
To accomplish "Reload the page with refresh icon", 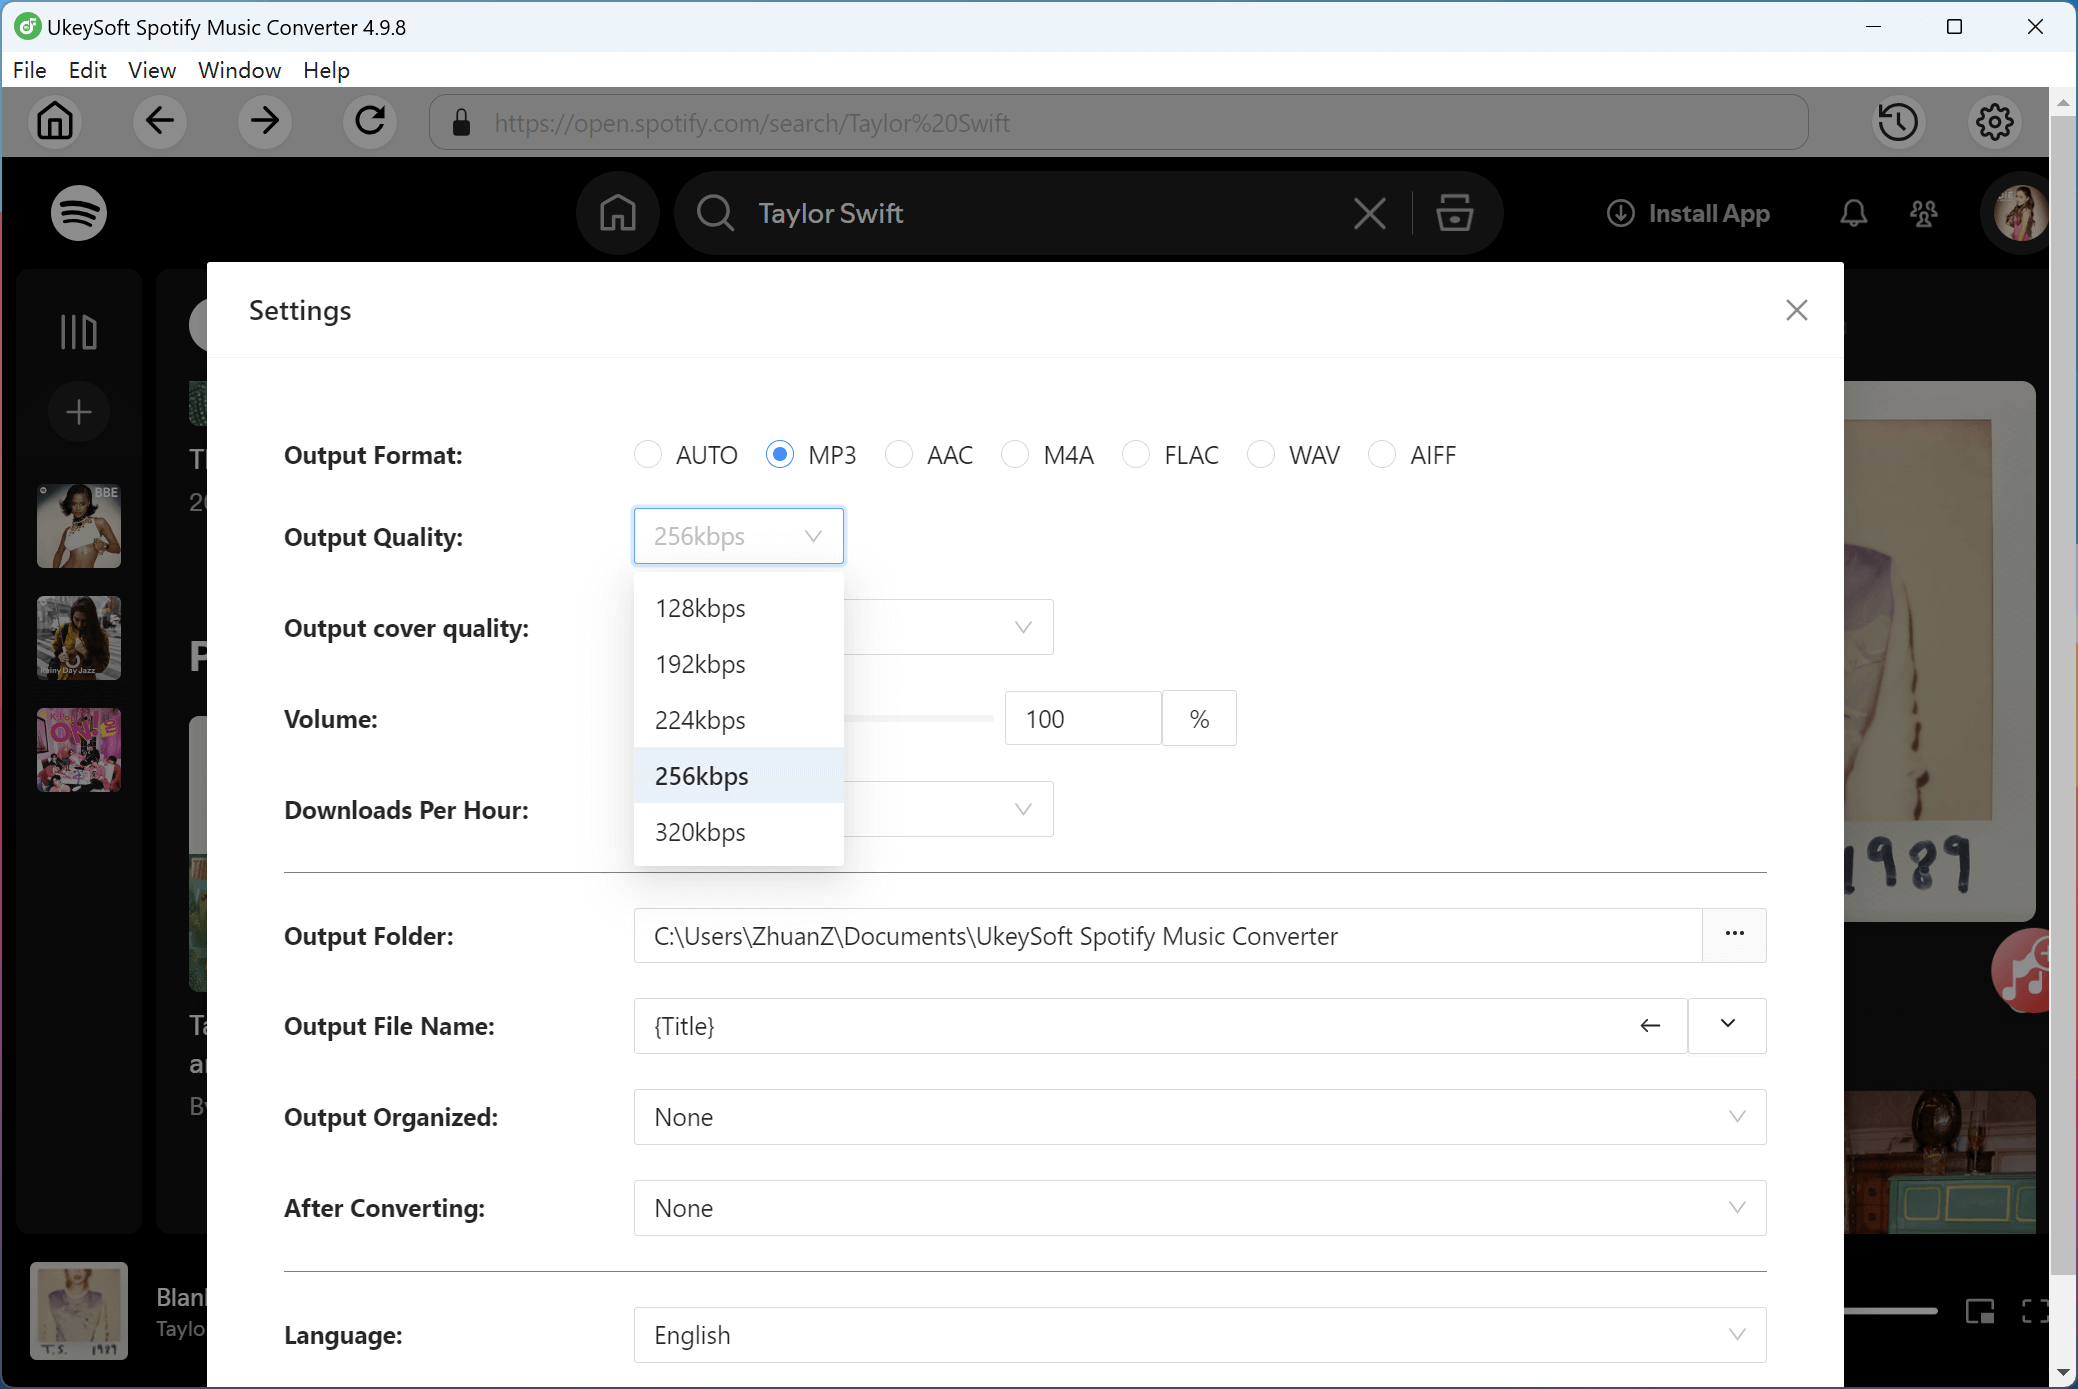I will [x=370, y=122].
